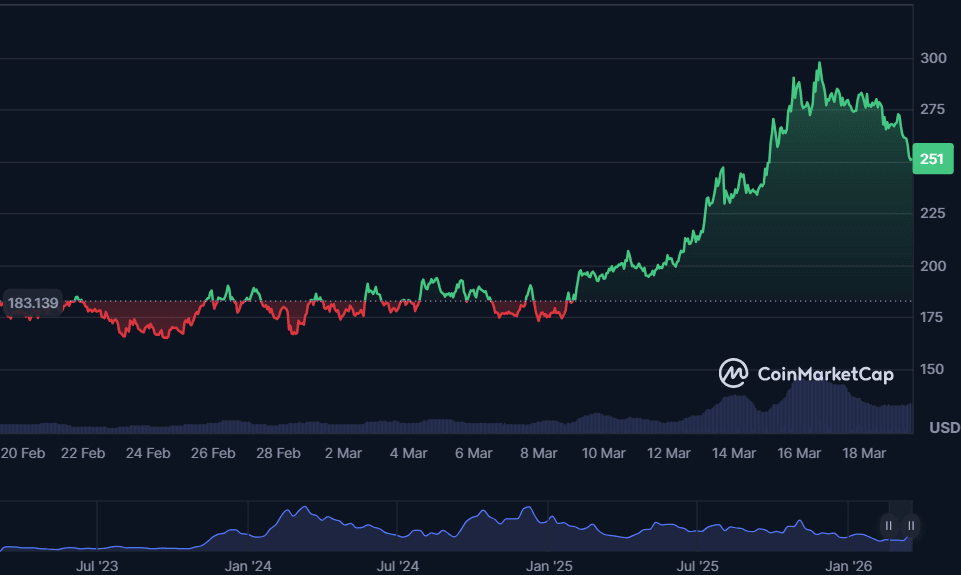Click the 183.139 baseline price label

point(34,301)
